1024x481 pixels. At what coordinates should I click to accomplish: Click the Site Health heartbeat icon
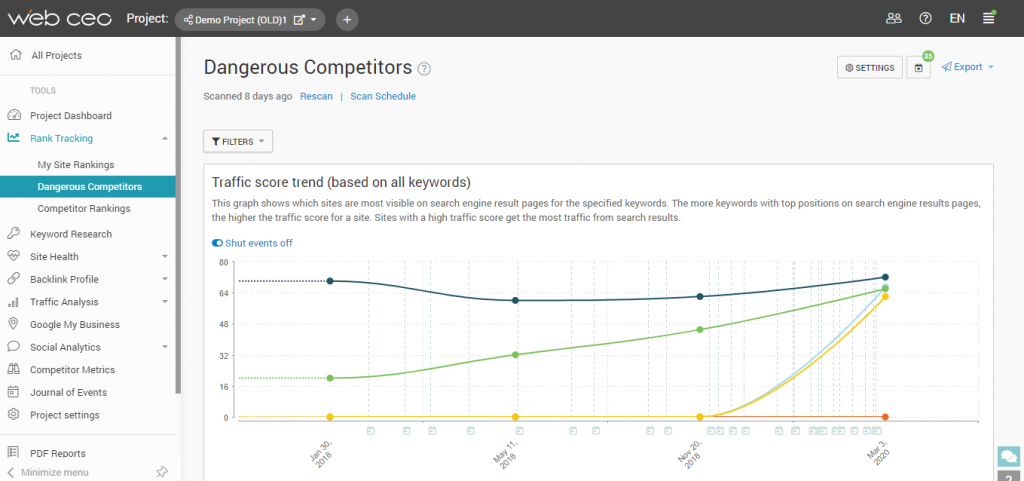pos(14,256)
